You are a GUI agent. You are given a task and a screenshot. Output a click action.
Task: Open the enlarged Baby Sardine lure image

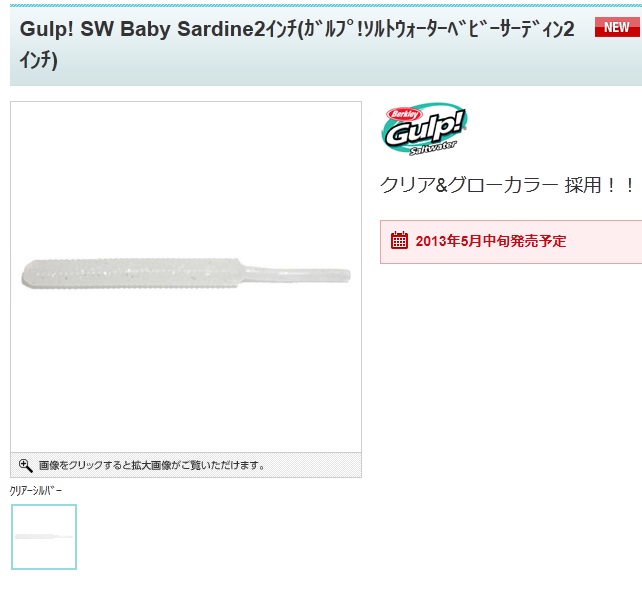coord(186,276)
